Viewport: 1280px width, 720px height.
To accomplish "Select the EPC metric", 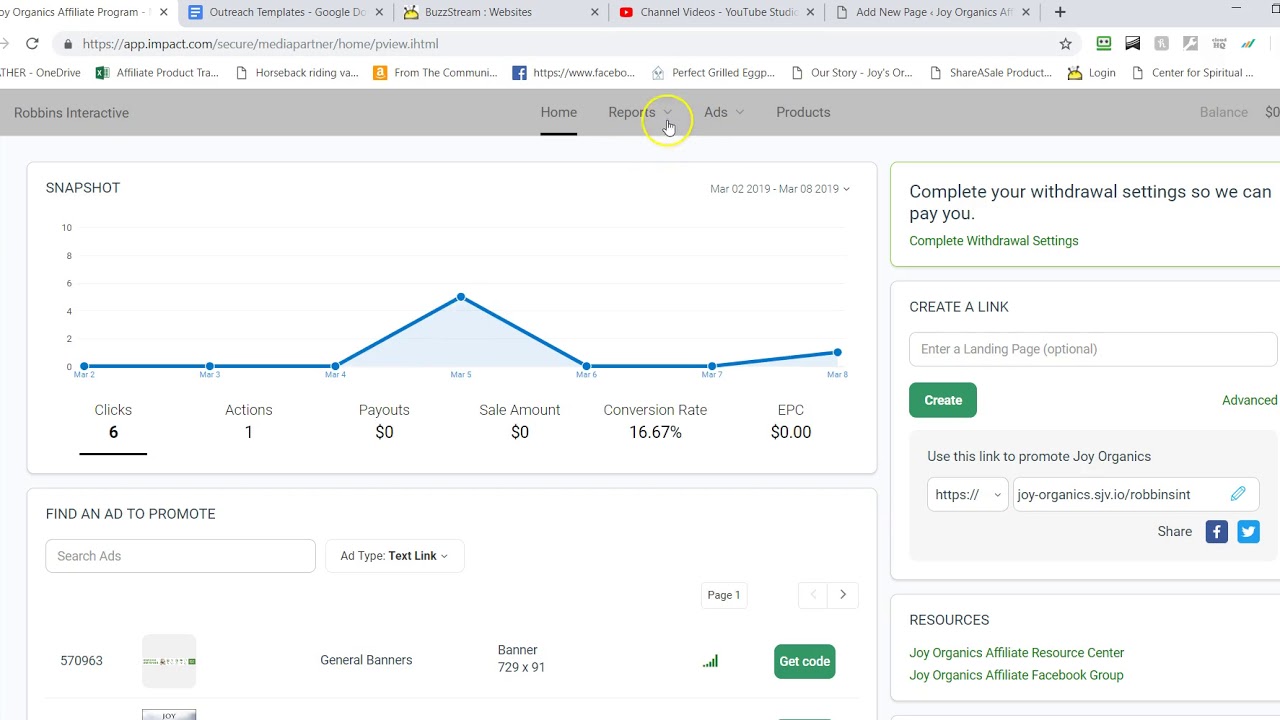I will (791, 421).
